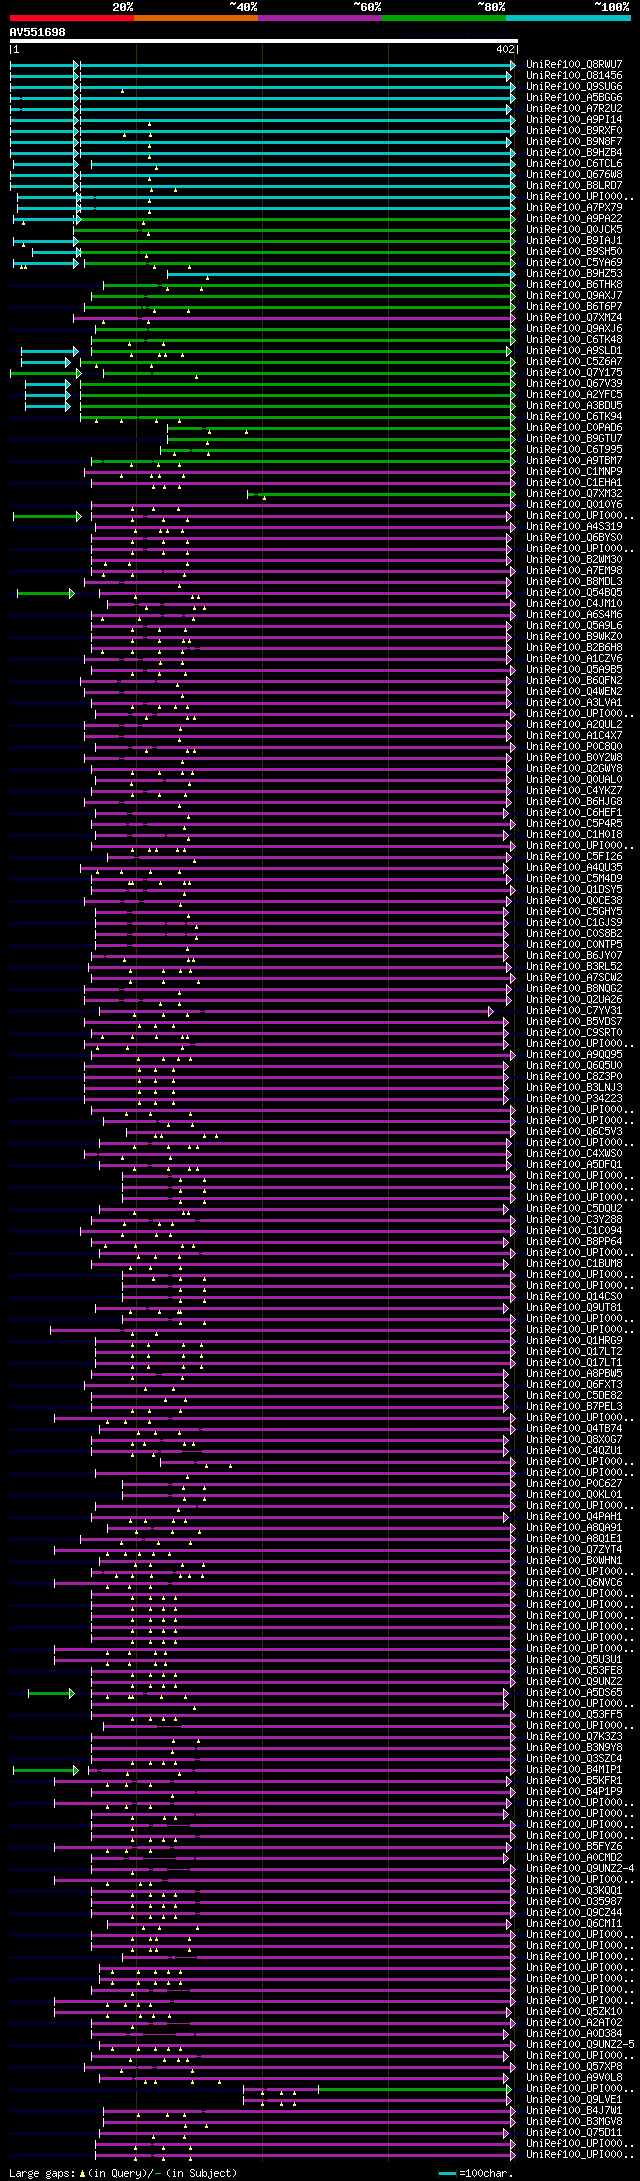Select the UniRef100_A8Q1E1 label

click(574, 1539)
